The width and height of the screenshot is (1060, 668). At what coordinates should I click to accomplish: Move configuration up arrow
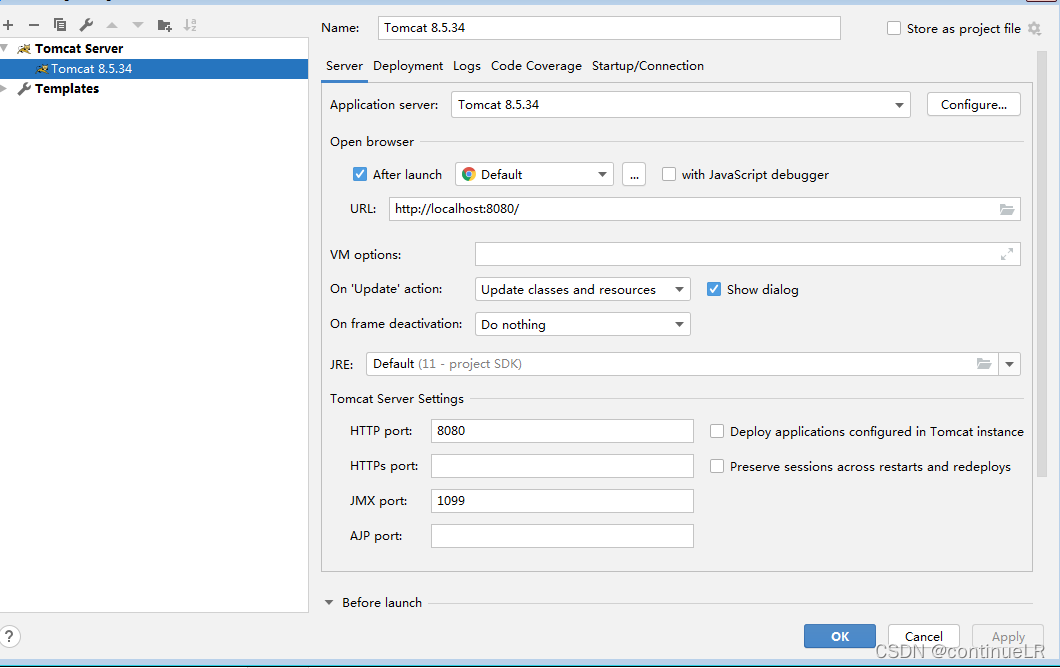click(112, 25)
